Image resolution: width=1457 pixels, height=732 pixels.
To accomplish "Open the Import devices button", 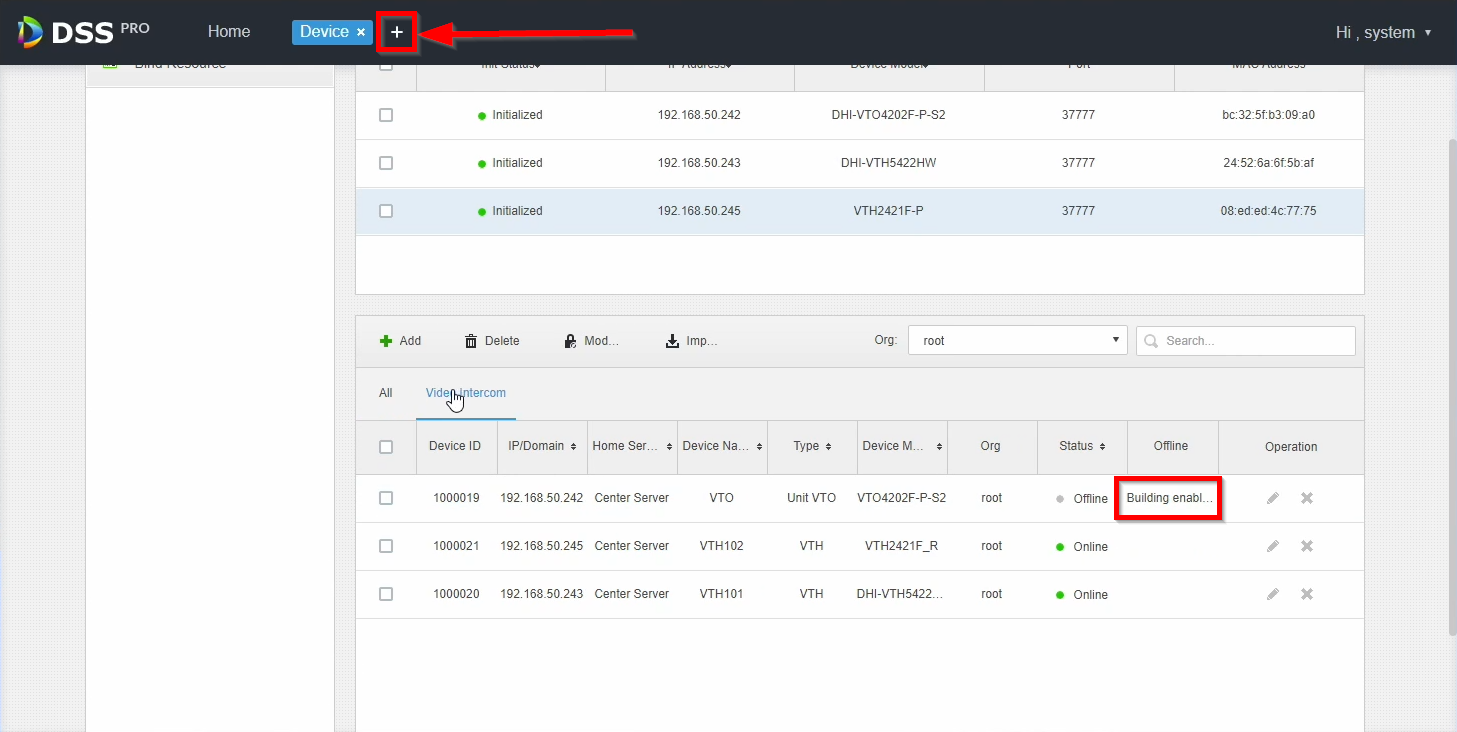I will (x=691, y=341).
